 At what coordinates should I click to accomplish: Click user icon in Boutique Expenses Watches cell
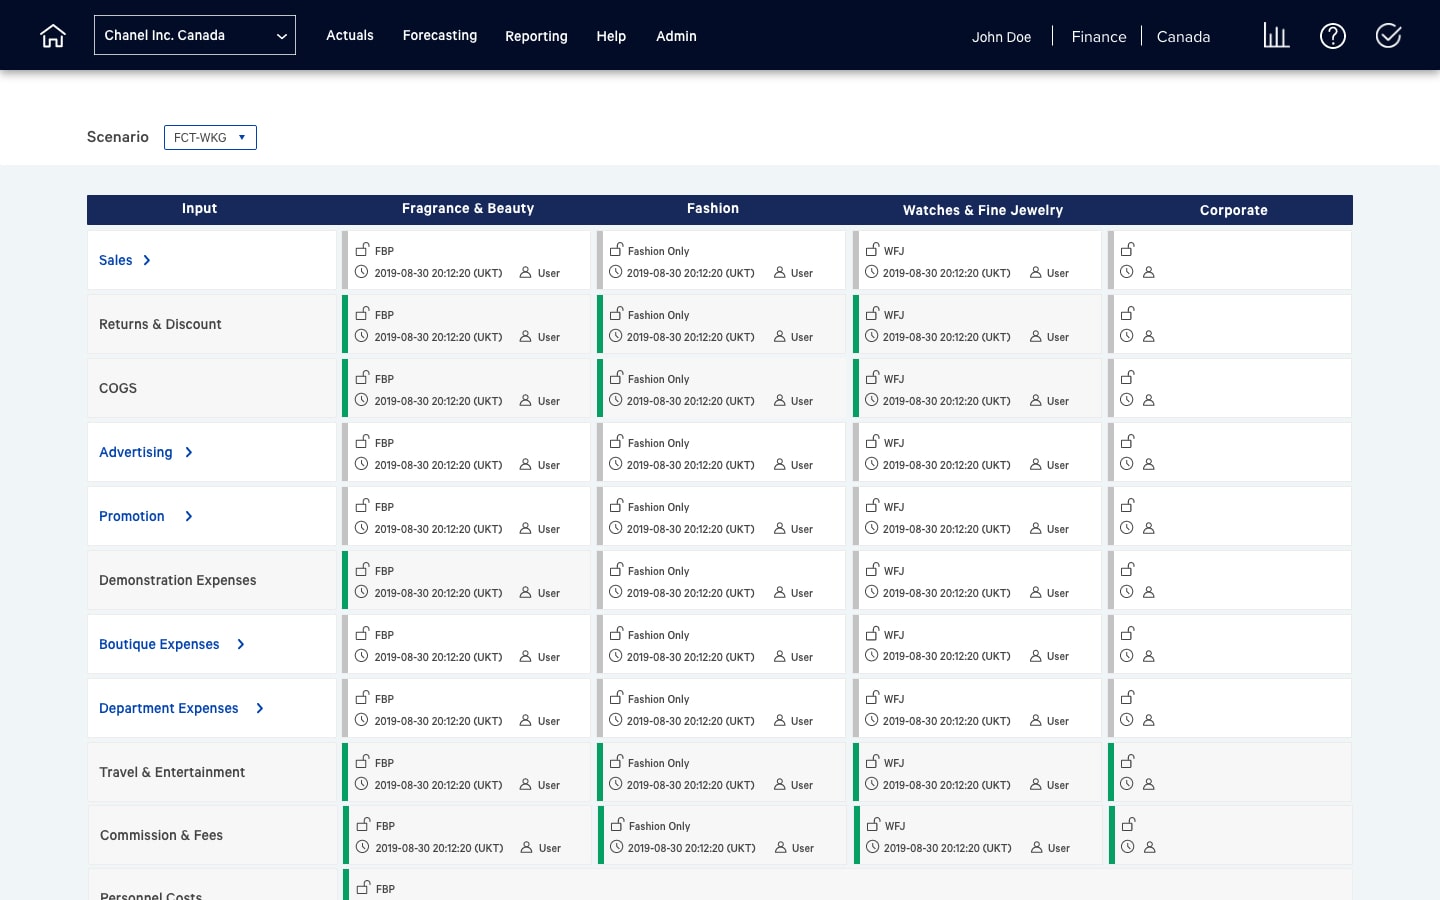coord(1036,656)
